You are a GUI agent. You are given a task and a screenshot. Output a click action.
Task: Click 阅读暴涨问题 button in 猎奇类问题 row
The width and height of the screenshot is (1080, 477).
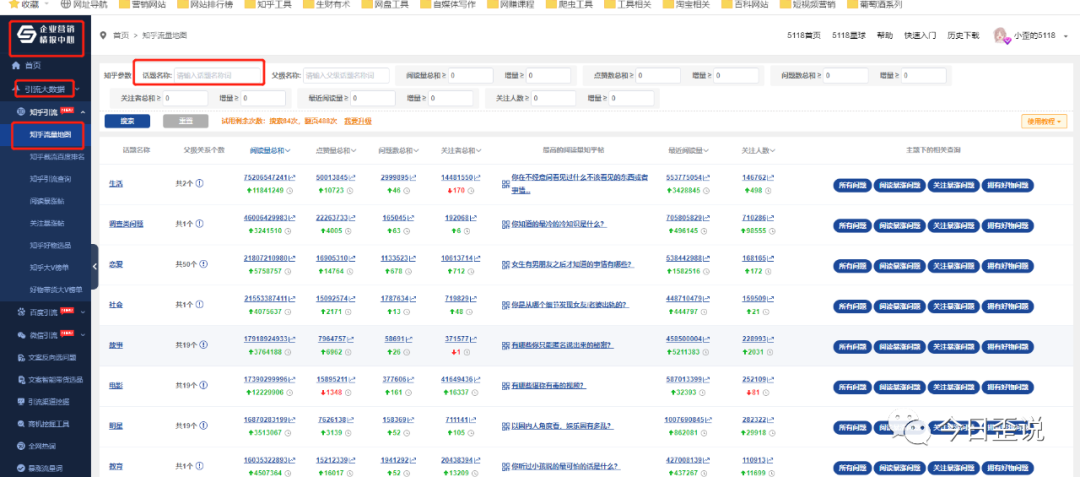(900, 224)
